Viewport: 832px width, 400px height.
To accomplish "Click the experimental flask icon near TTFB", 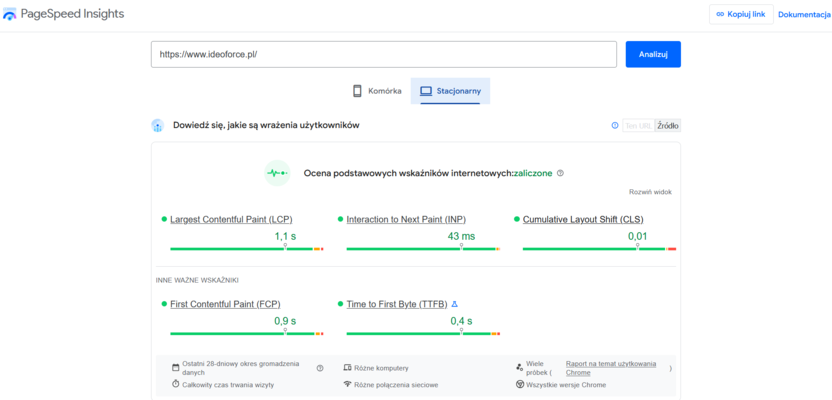I will [454, 303].
